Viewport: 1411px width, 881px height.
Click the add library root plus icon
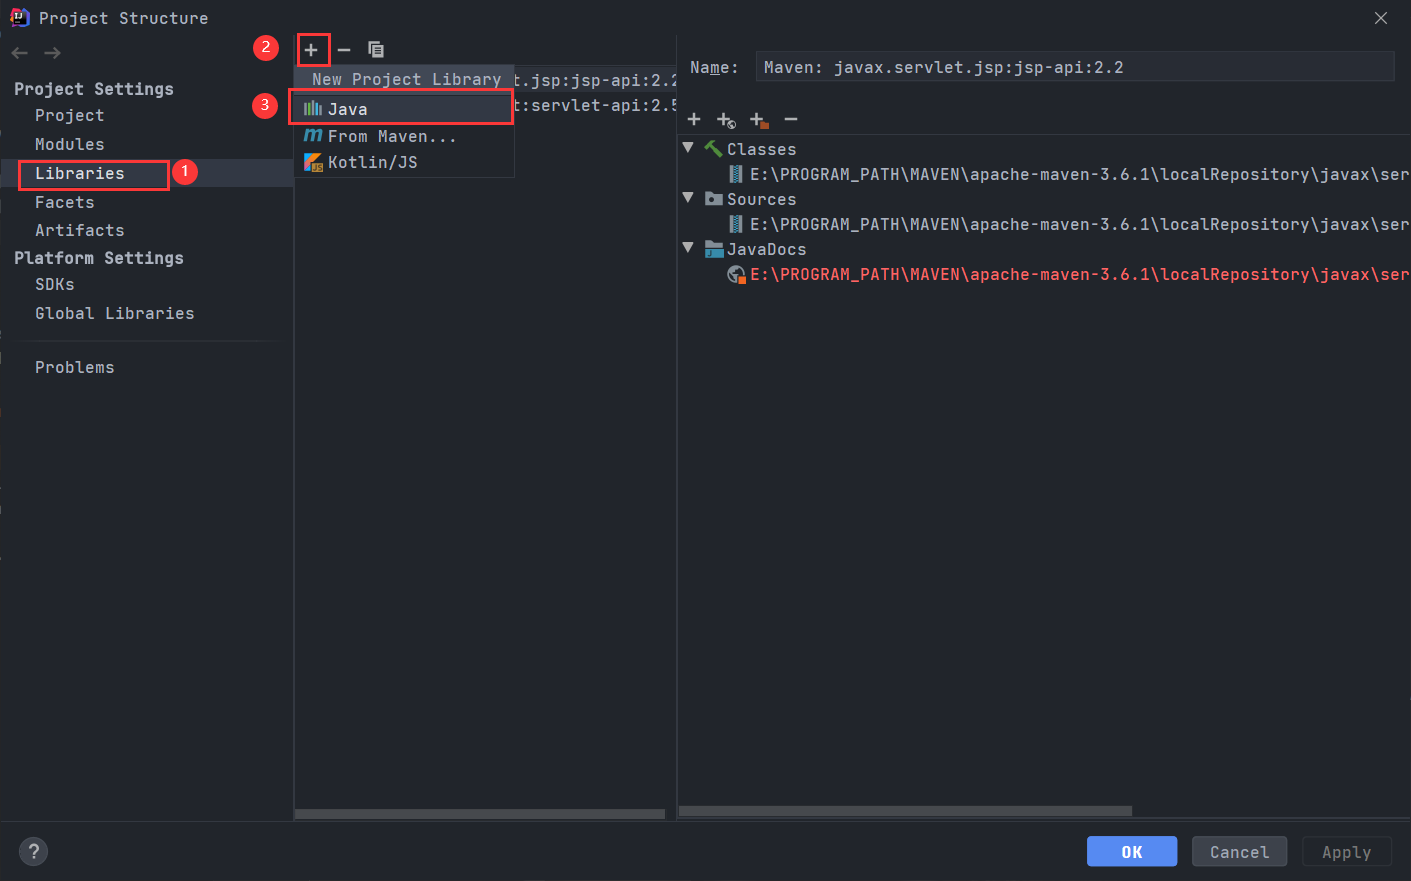click(694, 119)
